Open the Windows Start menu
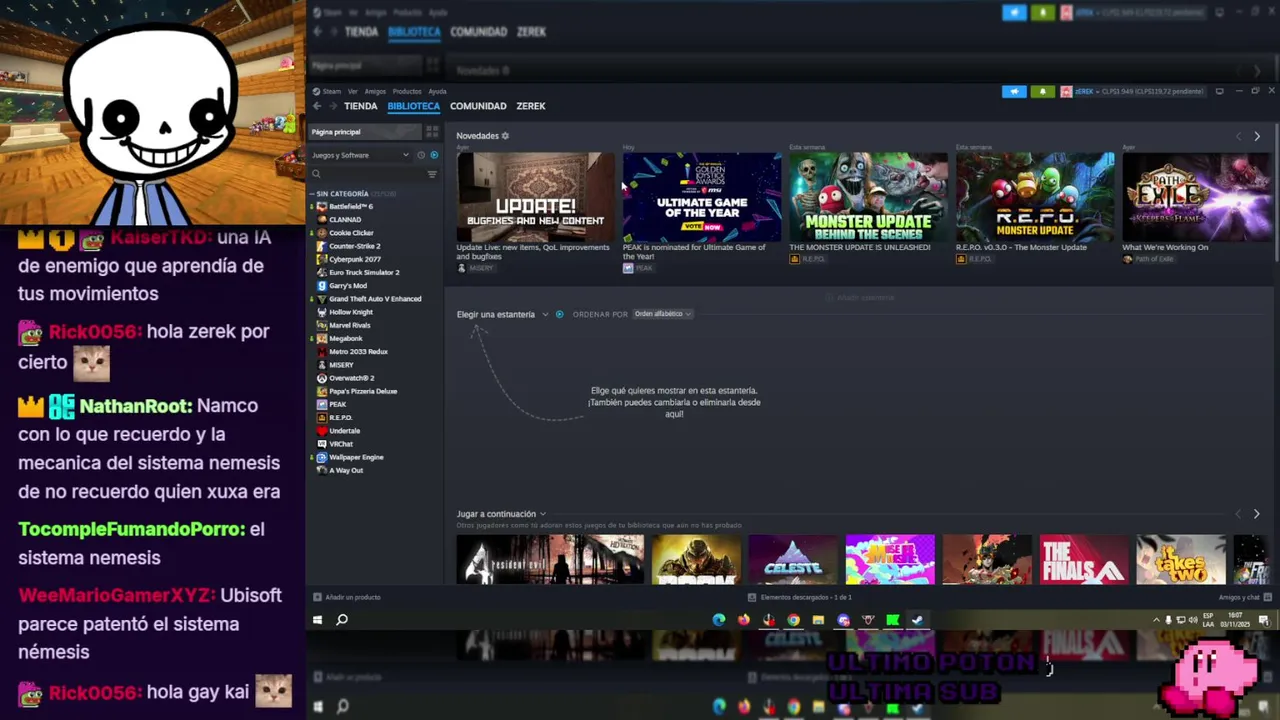The width and height of the screenshot is (1280, 720). 317,620
